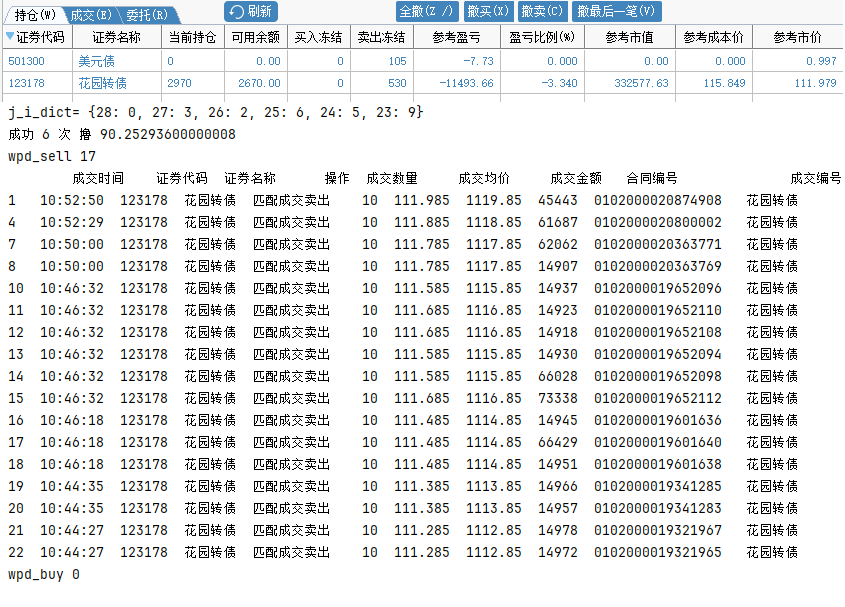Click trade time 10:52:29
The width and height of the screenshot is (845, 607).
[x=72, y=223]
